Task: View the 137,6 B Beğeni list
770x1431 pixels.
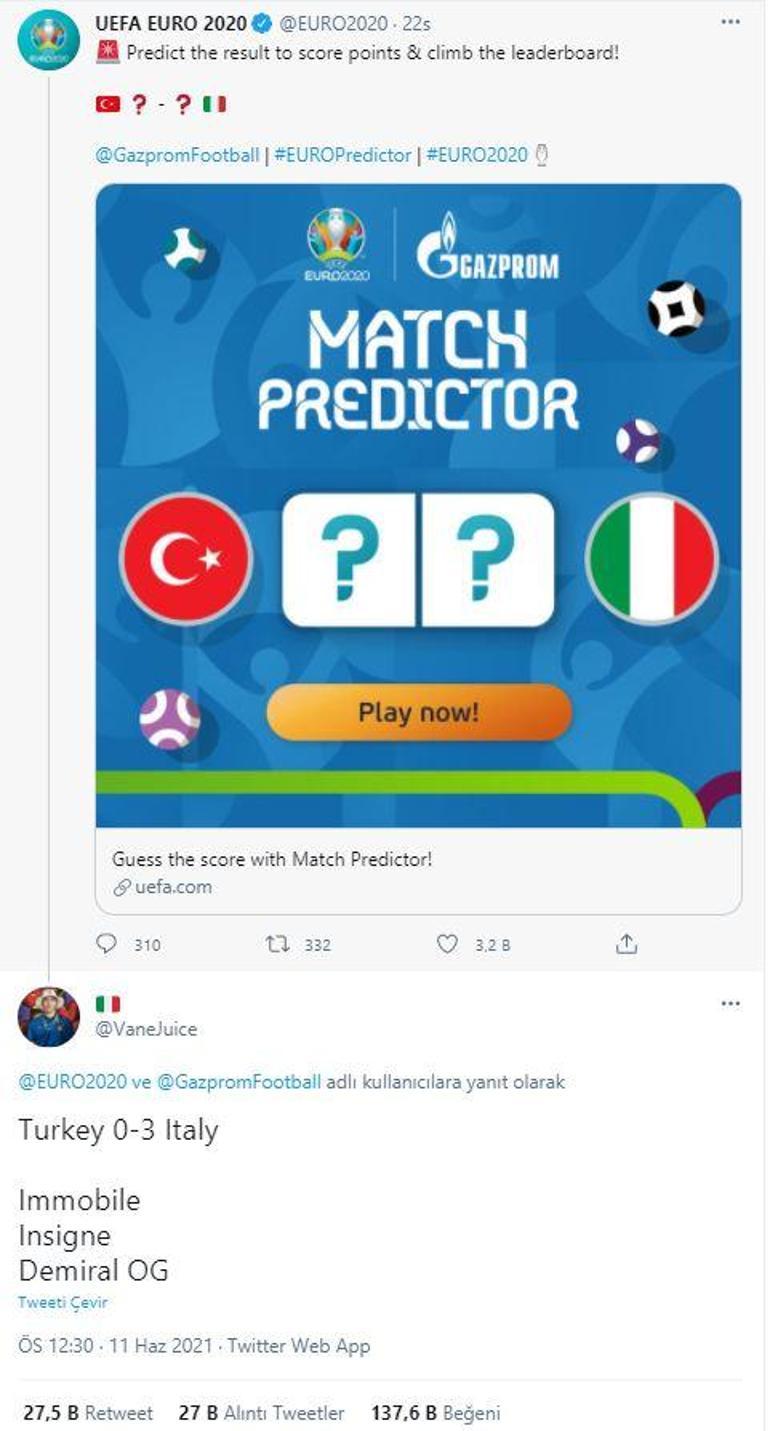Action: (435, 1413)
